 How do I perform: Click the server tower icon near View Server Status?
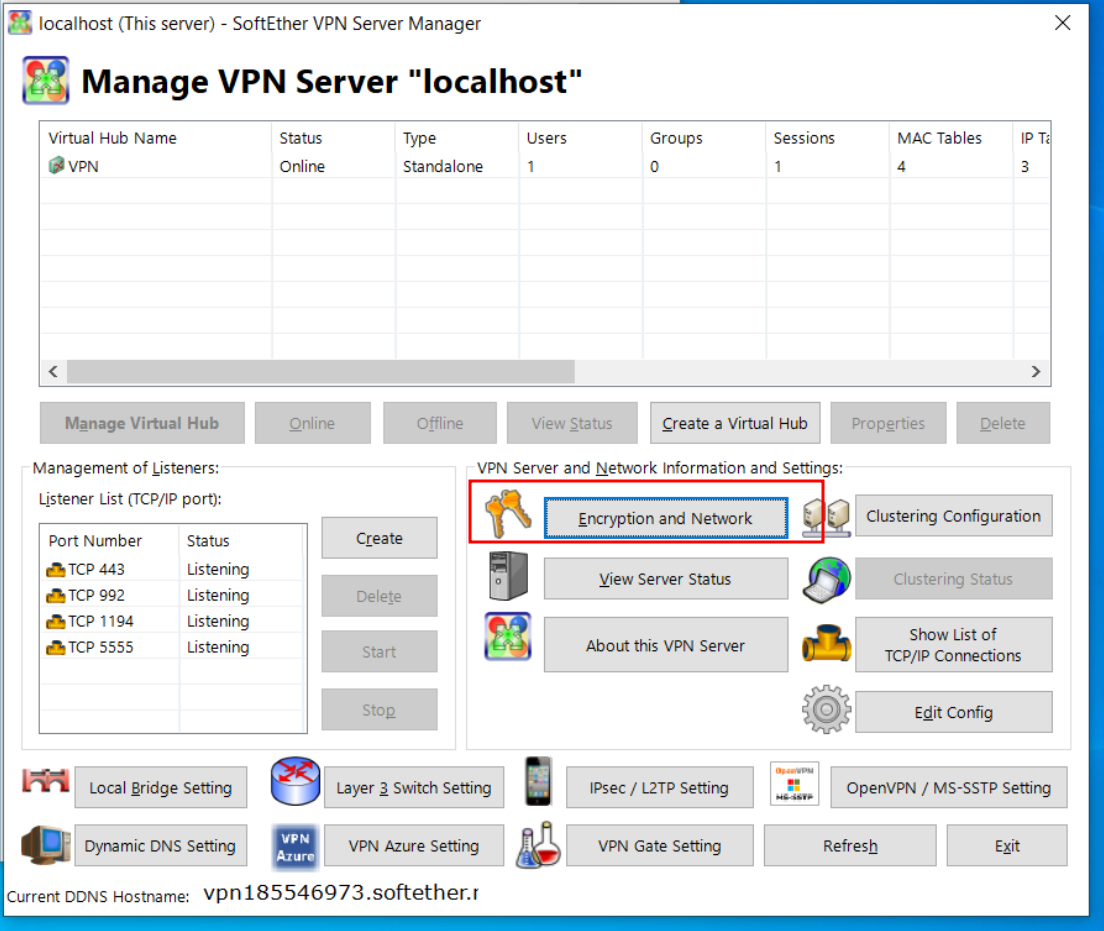(507, 577)
